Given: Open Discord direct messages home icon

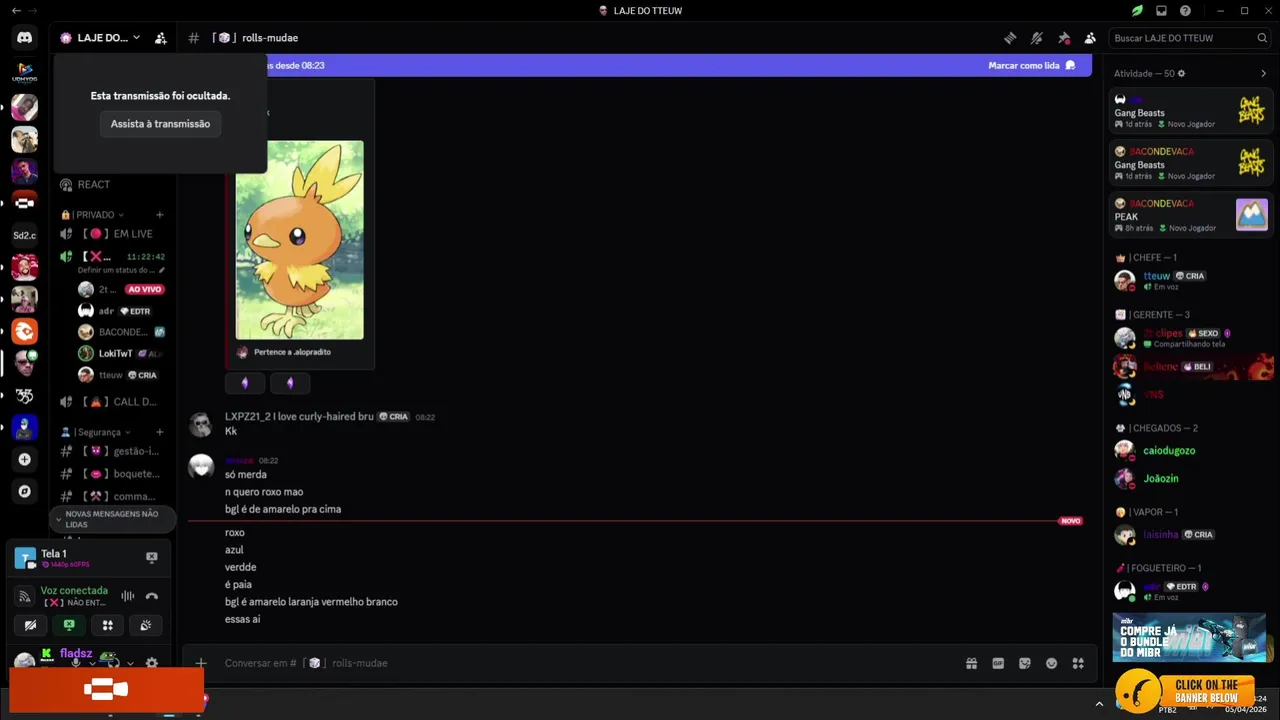Looking at the screenshot, I should pyautogui.click(x=25, y=38).
